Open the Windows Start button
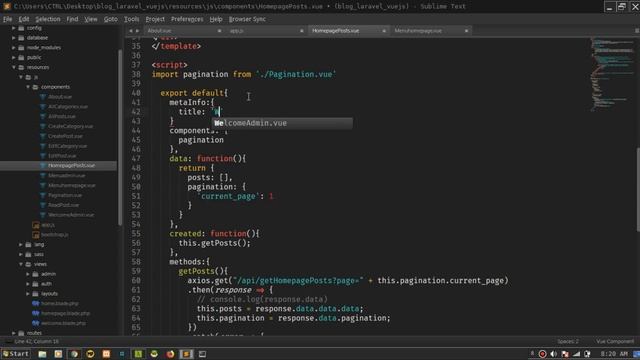The image size is (640, 360). (x=16, y=354)
